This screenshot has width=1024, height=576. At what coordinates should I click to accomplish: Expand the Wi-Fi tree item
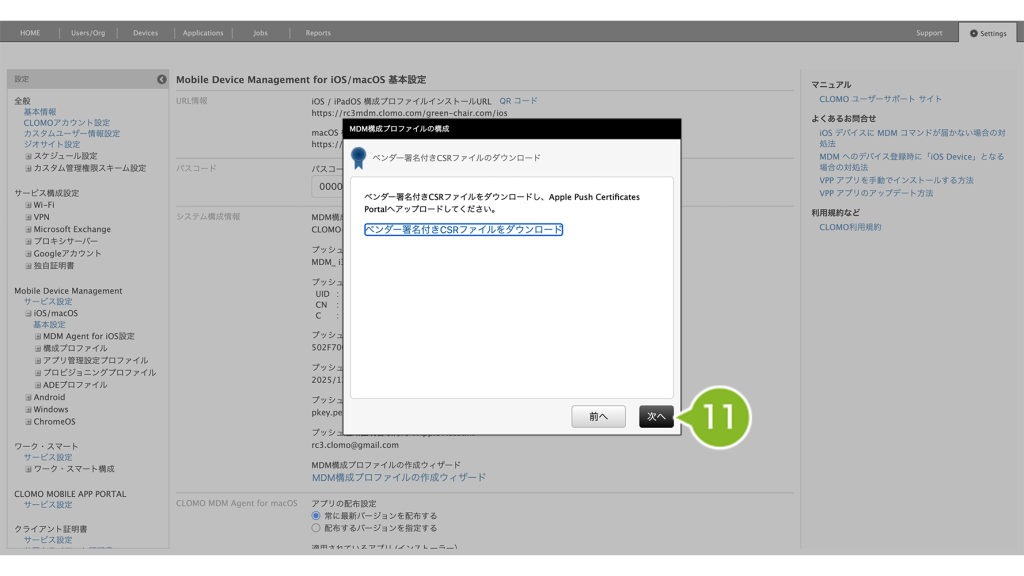(x=29, y=205)
